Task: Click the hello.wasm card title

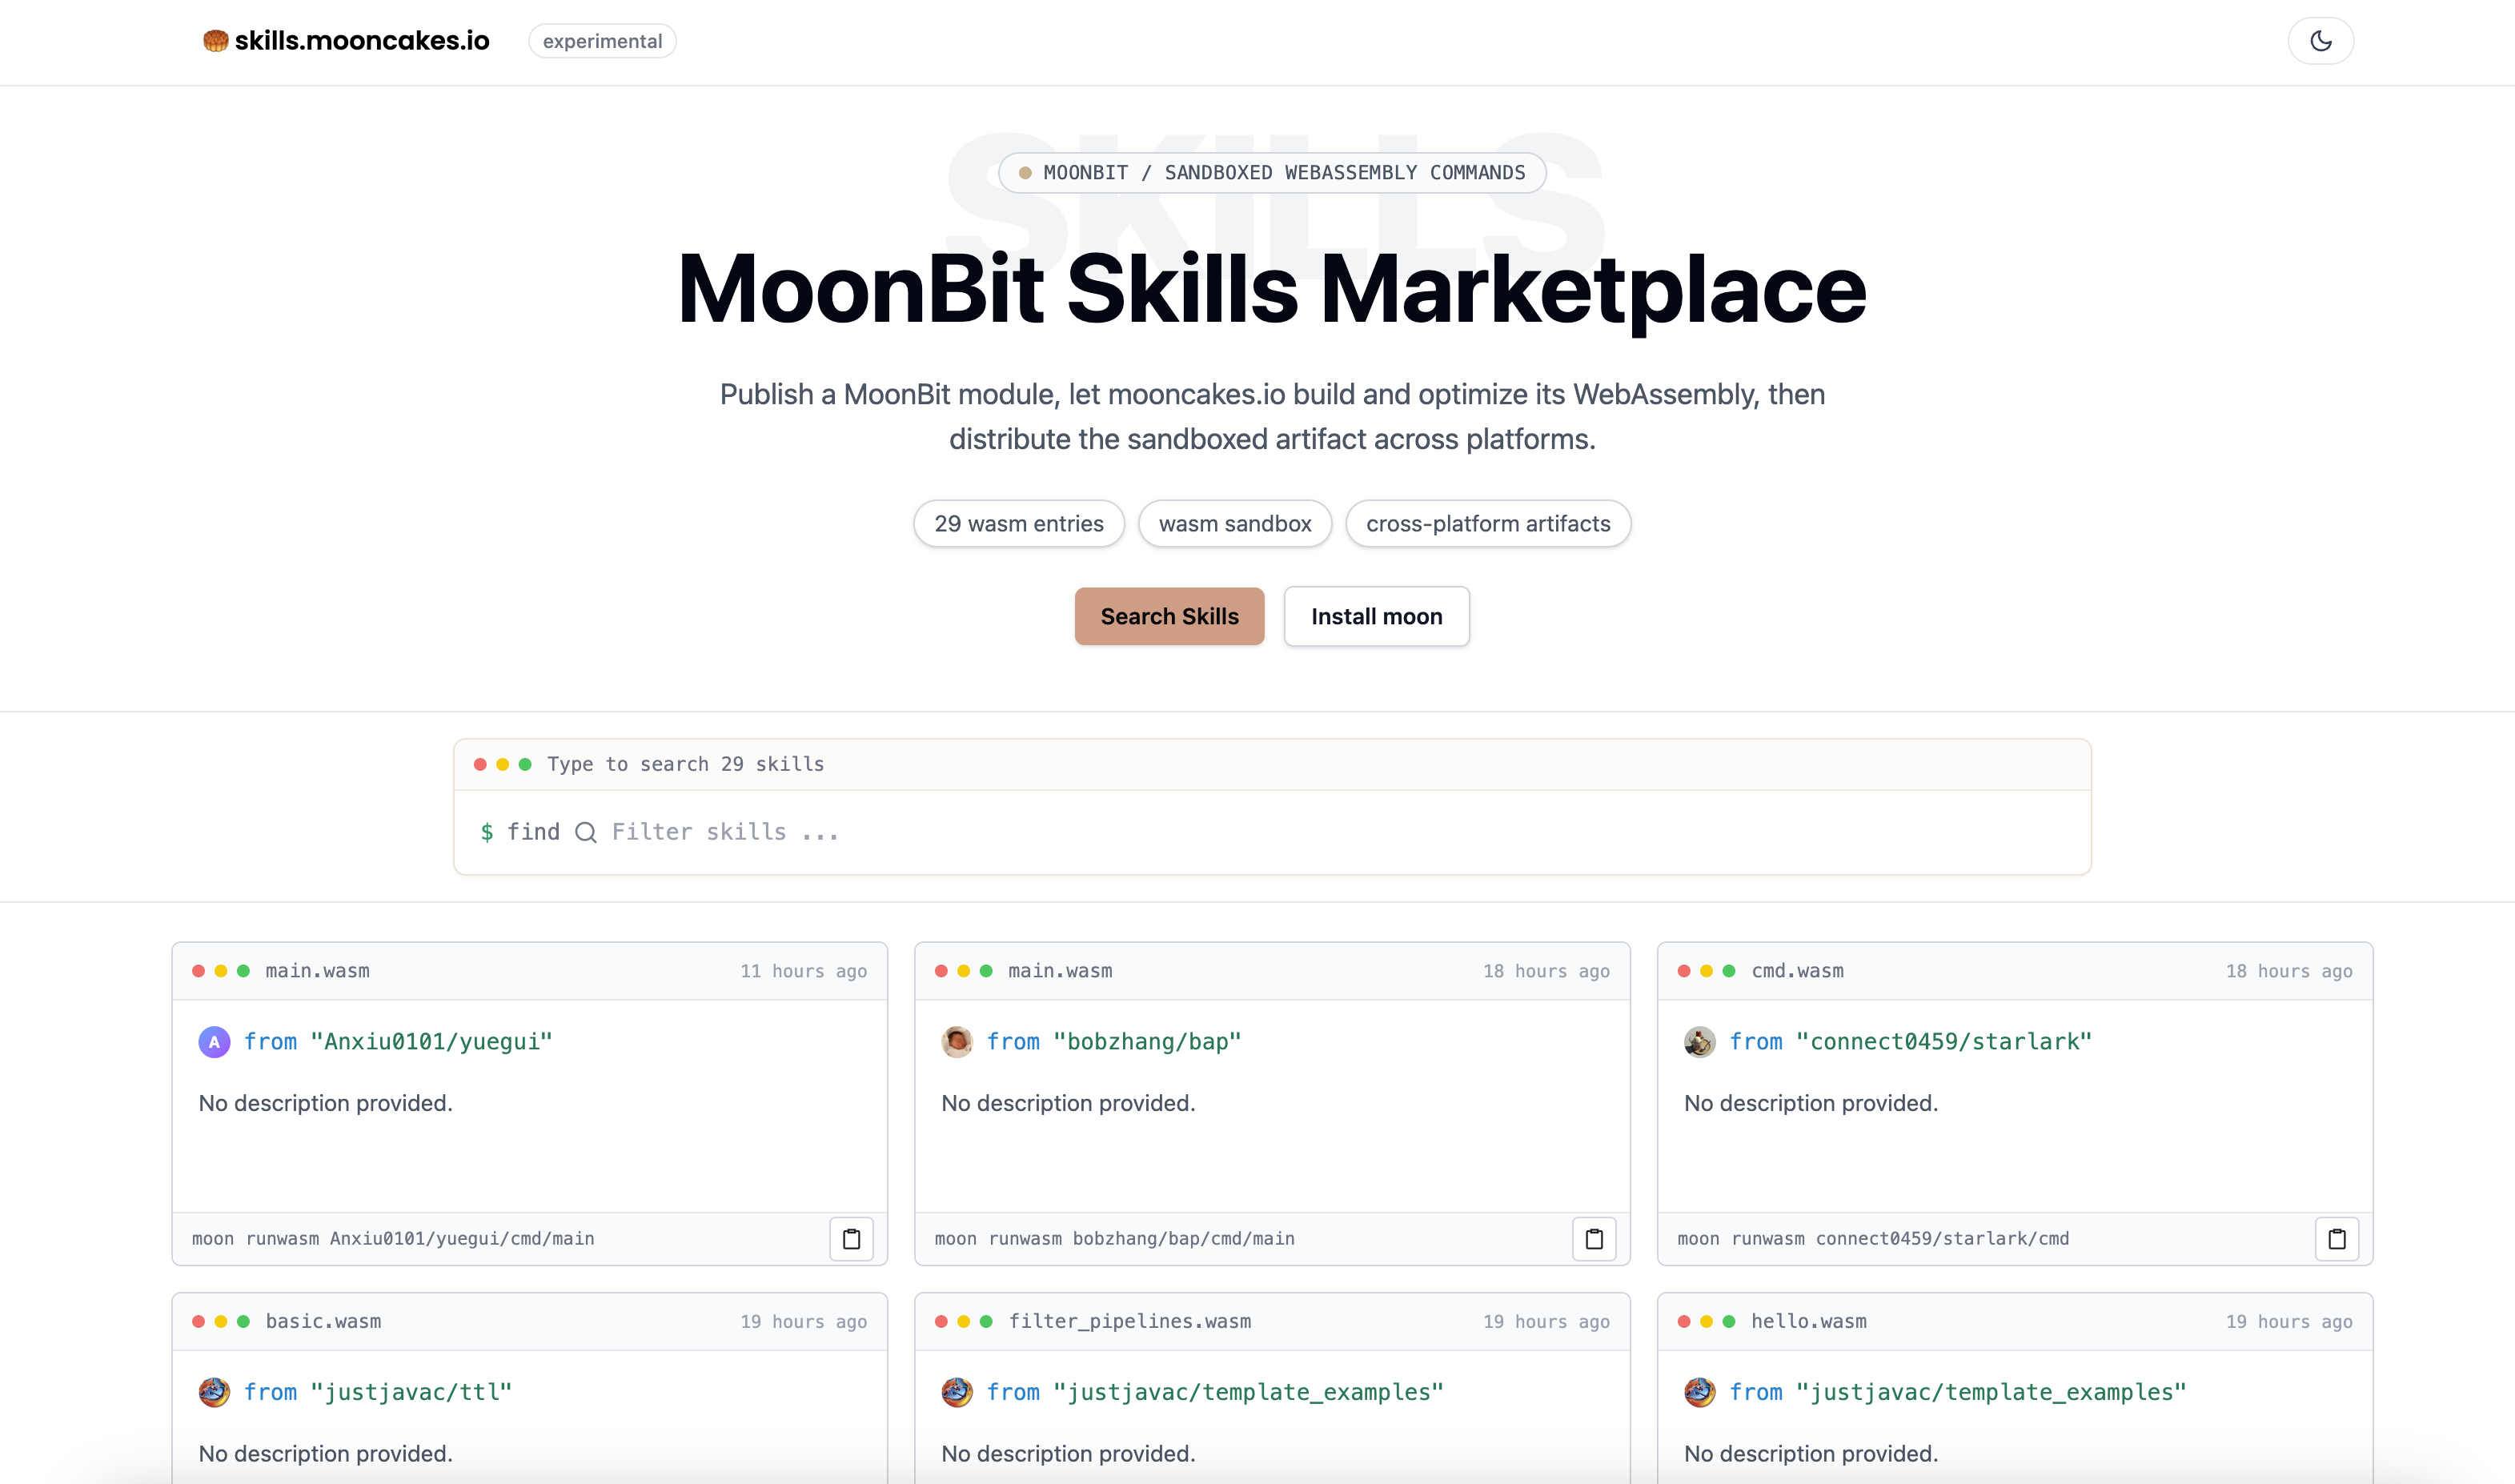Action: [1808, 1321]
